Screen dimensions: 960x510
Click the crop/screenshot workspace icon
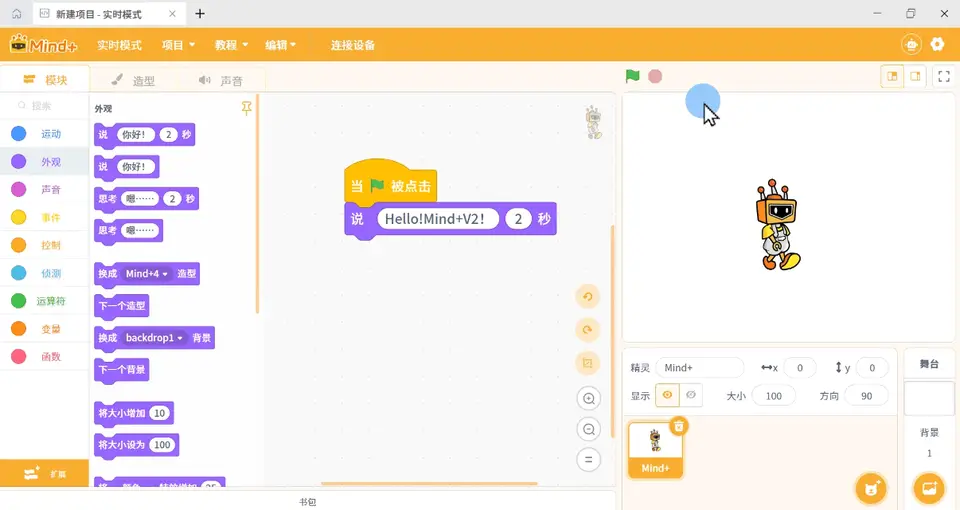(x=588, y=363)
